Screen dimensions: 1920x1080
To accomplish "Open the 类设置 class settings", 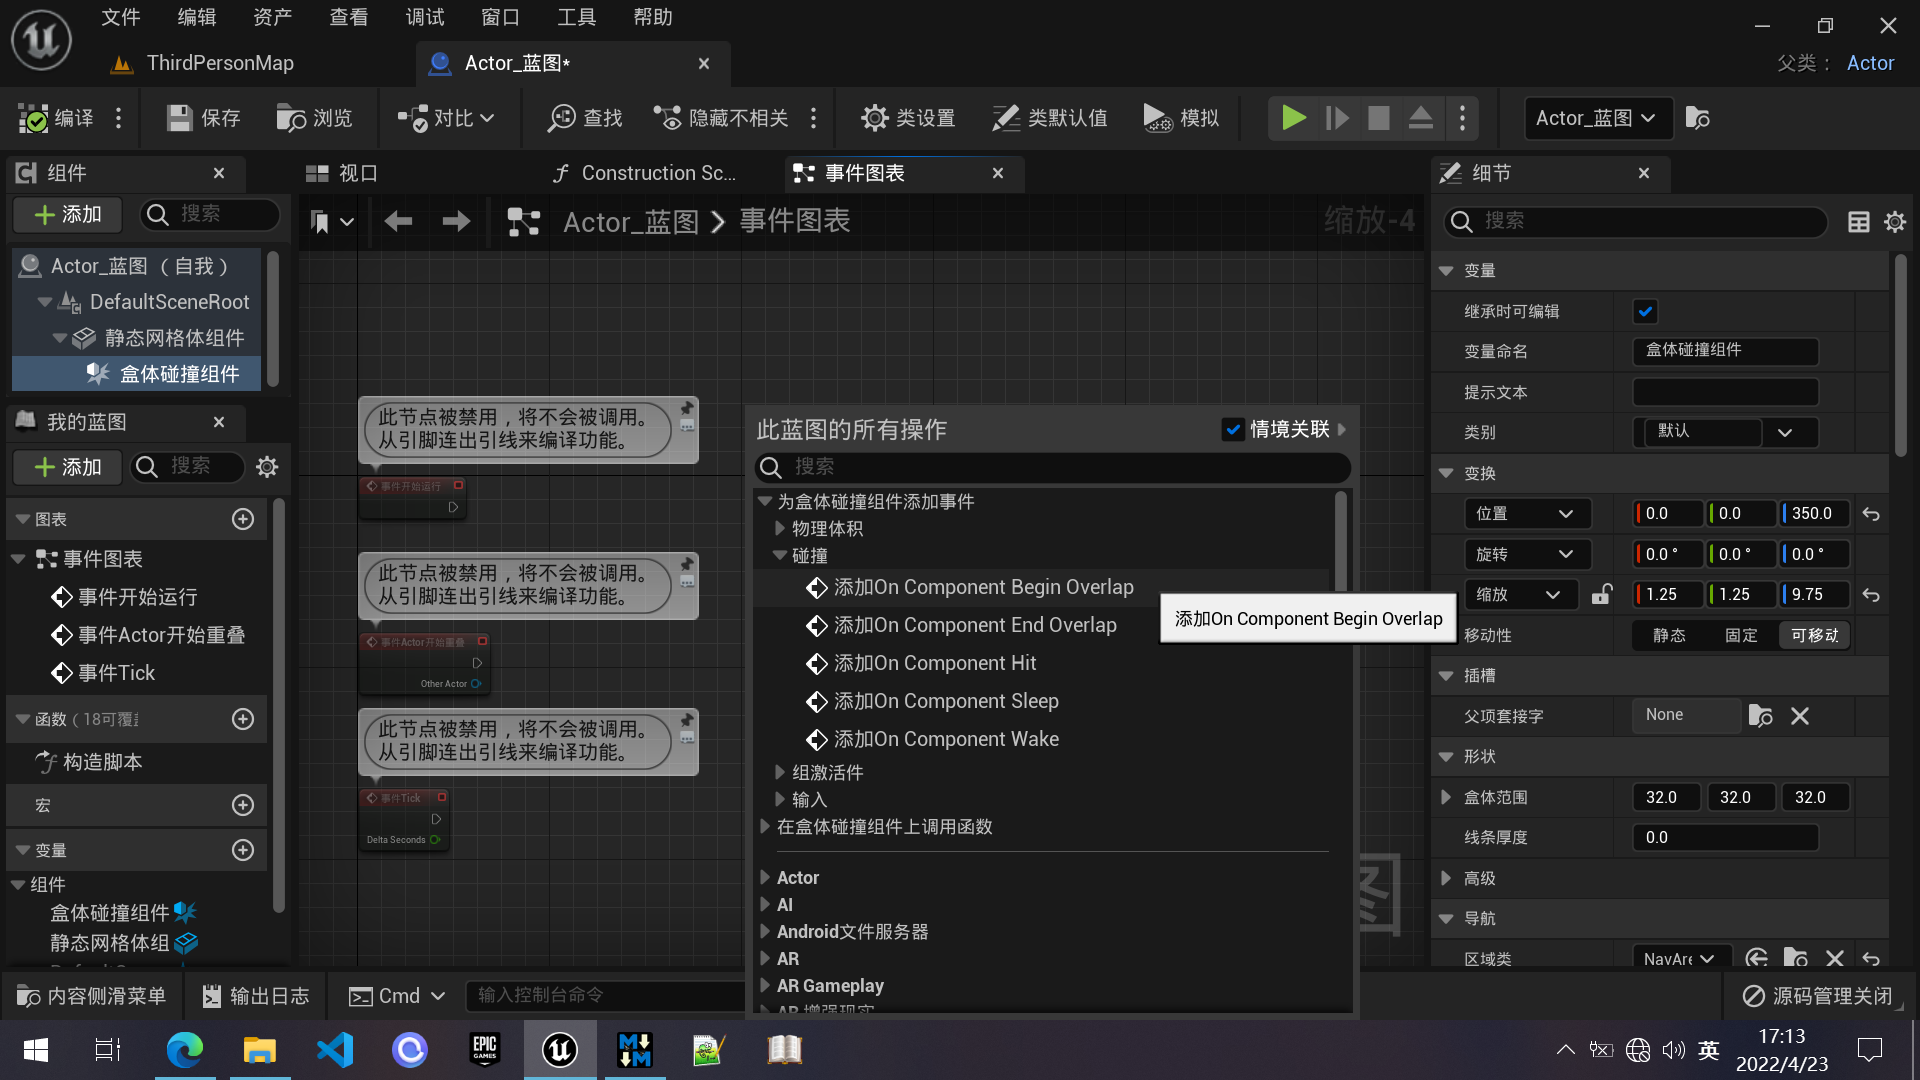I will (x=908, y=117).
